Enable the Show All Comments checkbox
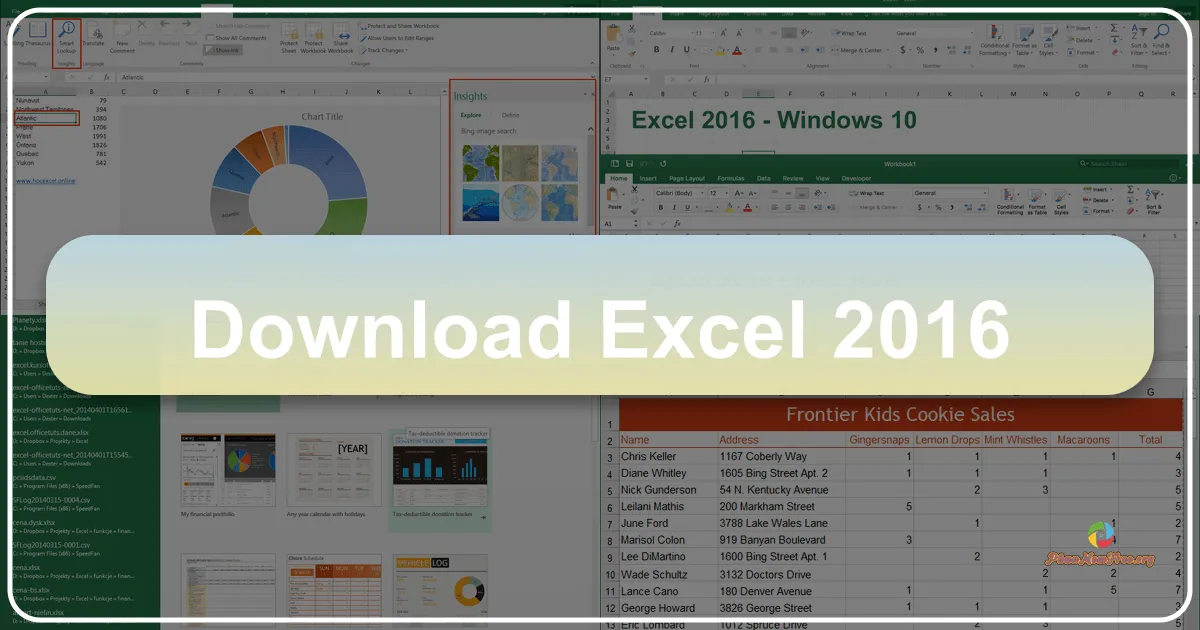Screen dimensions: 1200x630 [210, 37]
